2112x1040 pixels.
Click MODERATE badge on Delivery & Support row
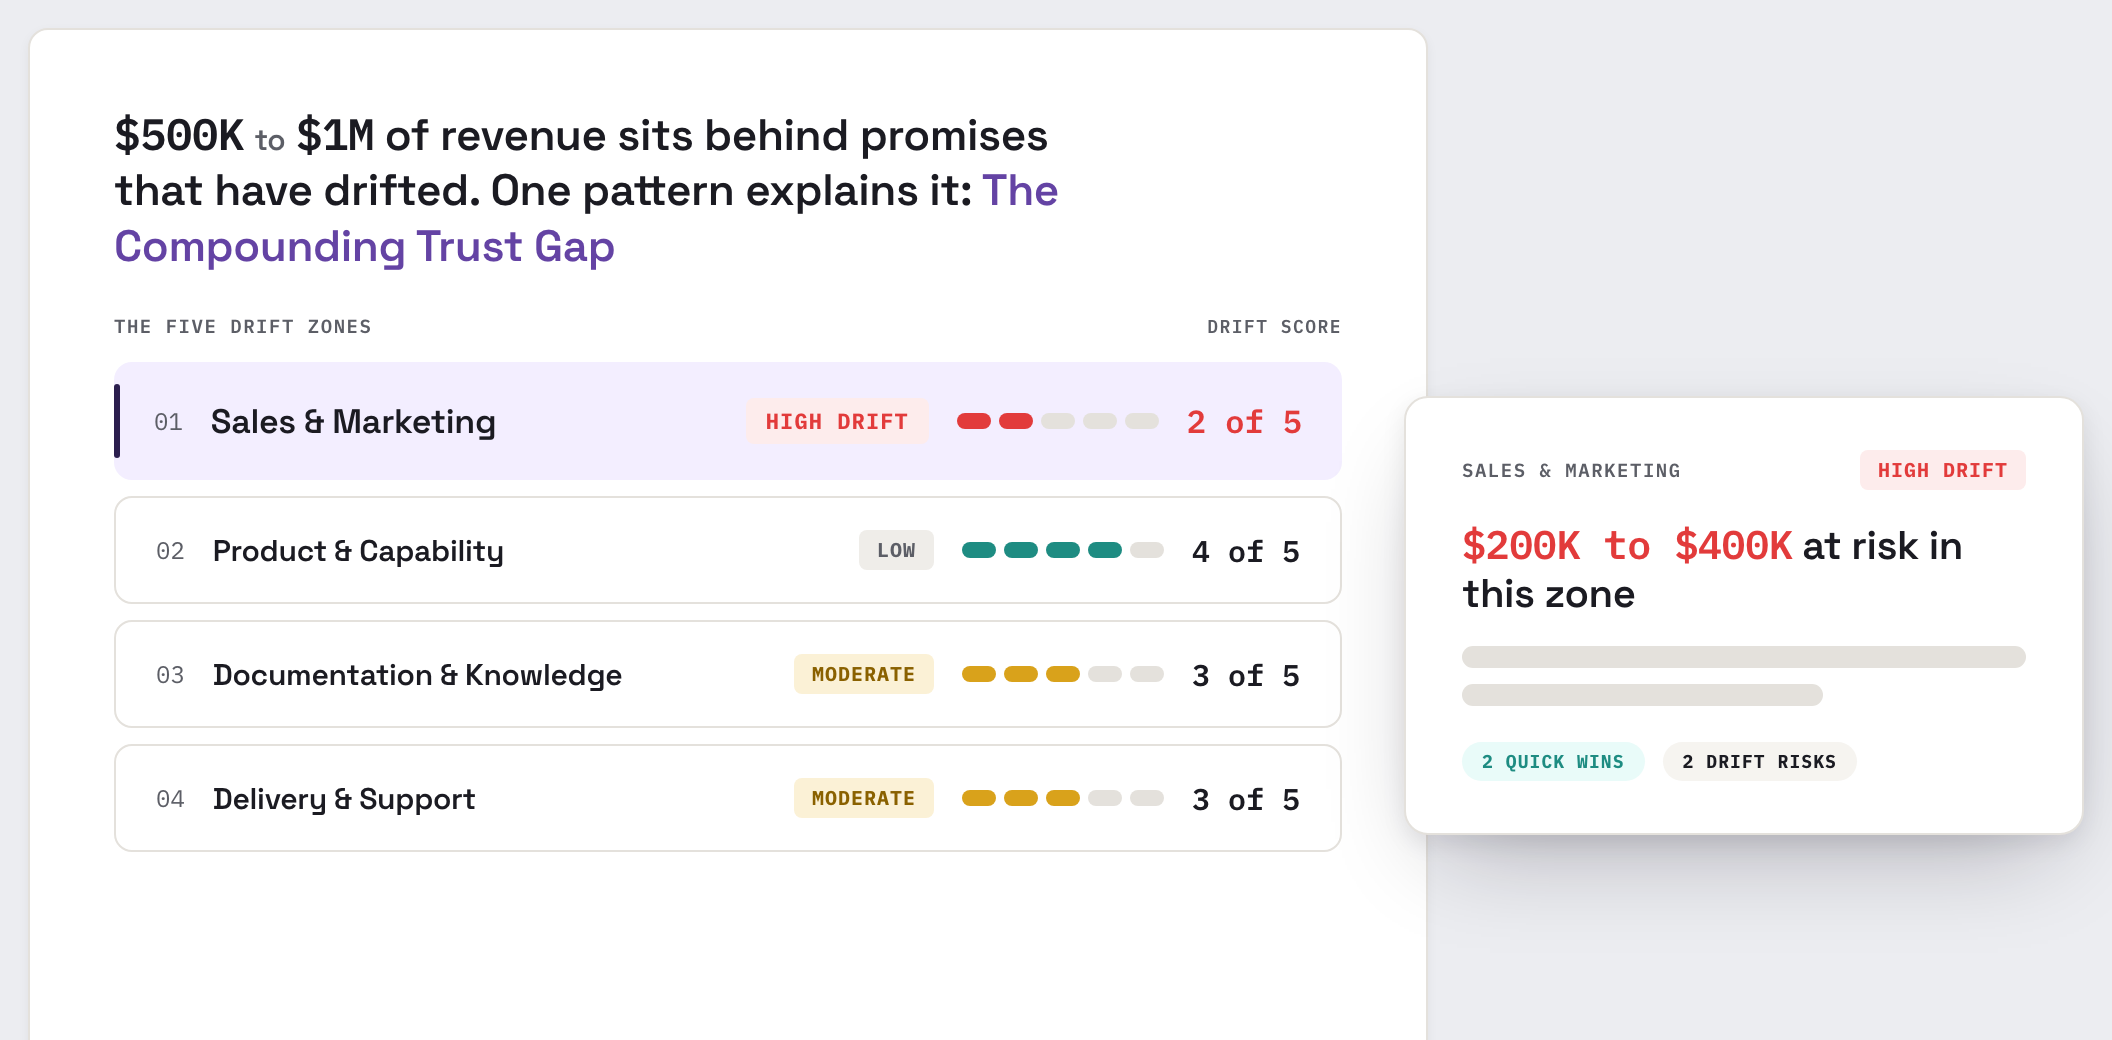[x=863, y=798]
